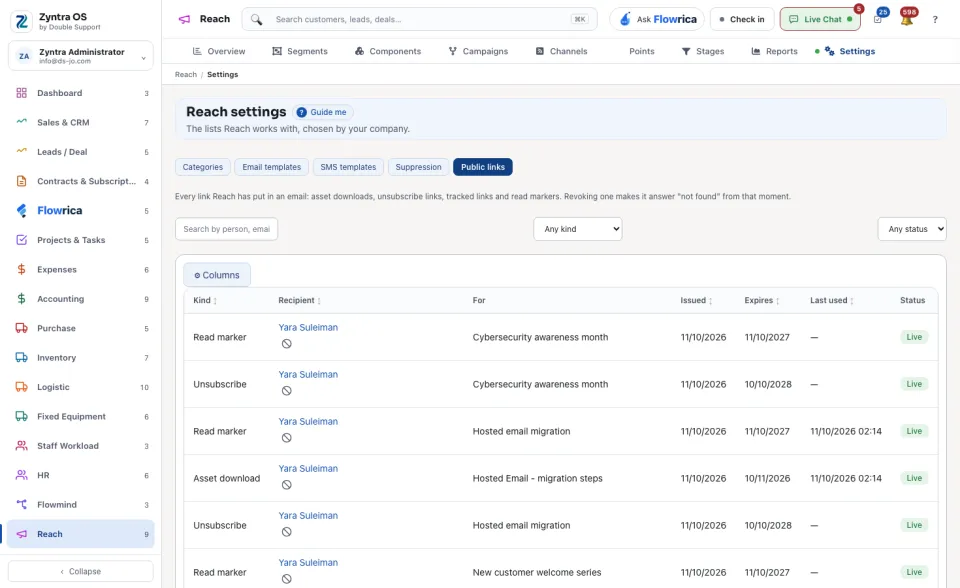Revoke Read marker link for Cybersecurity awareness month
Image resolution: width=960 pixels, height=588 pixels.
pos(287,344)
